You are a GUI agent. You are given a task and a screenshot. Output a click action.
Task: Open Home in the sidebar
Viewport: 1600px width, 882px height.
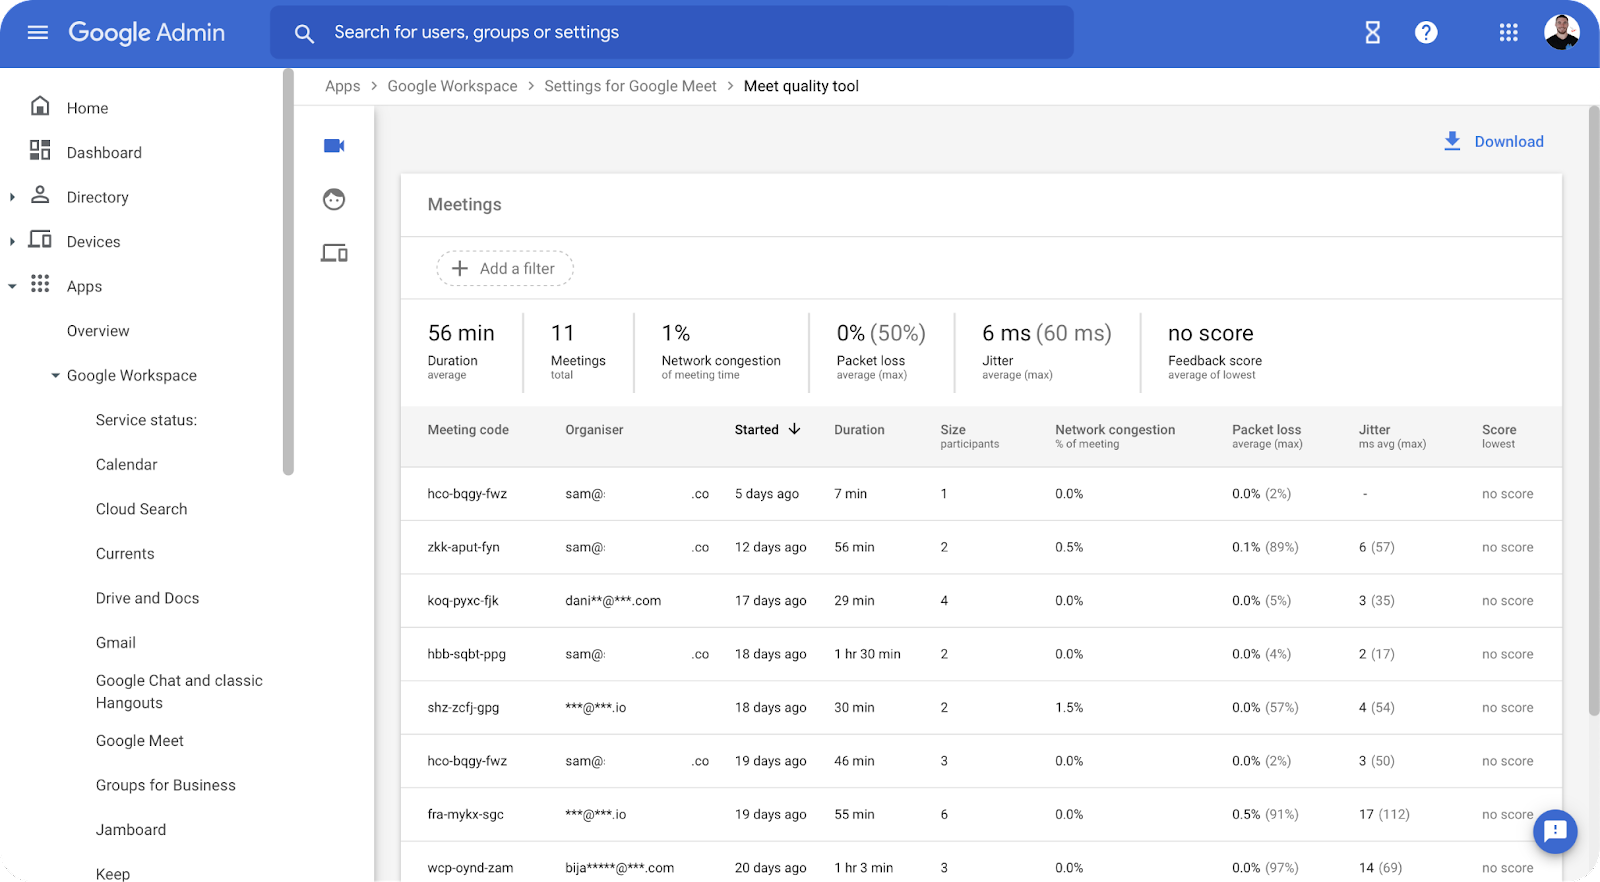point(87,108)
